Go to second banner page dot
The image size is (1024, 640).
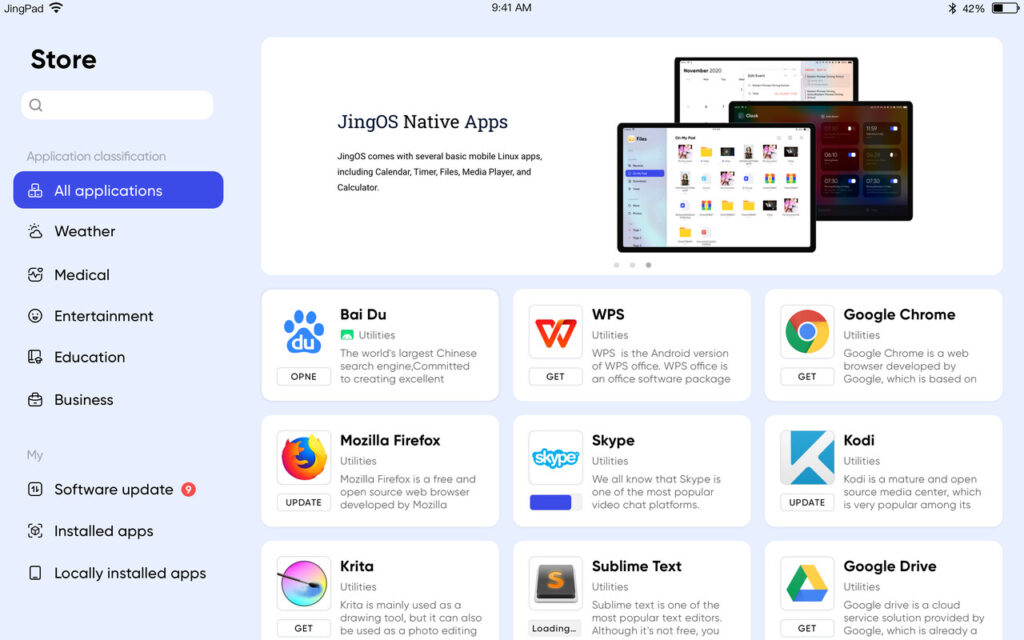tap(632, 265)
